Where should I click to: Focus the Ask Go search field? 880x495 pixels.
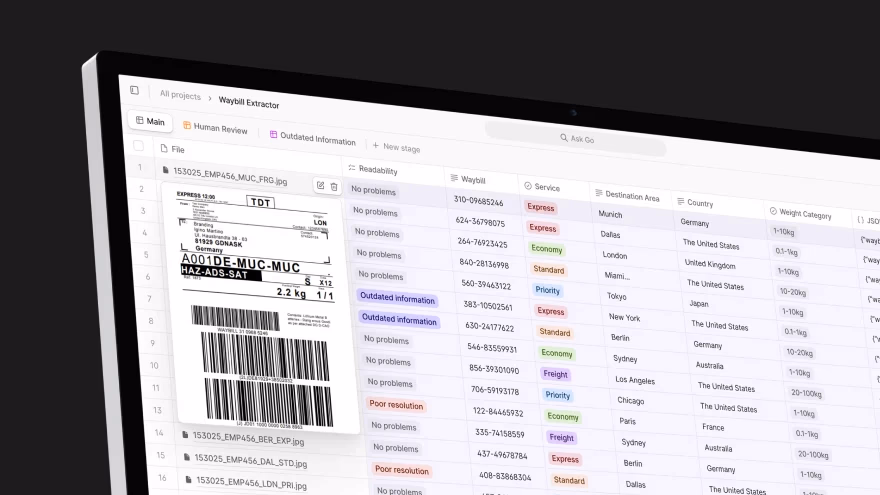pyautogui.click(x=576, y=139)
